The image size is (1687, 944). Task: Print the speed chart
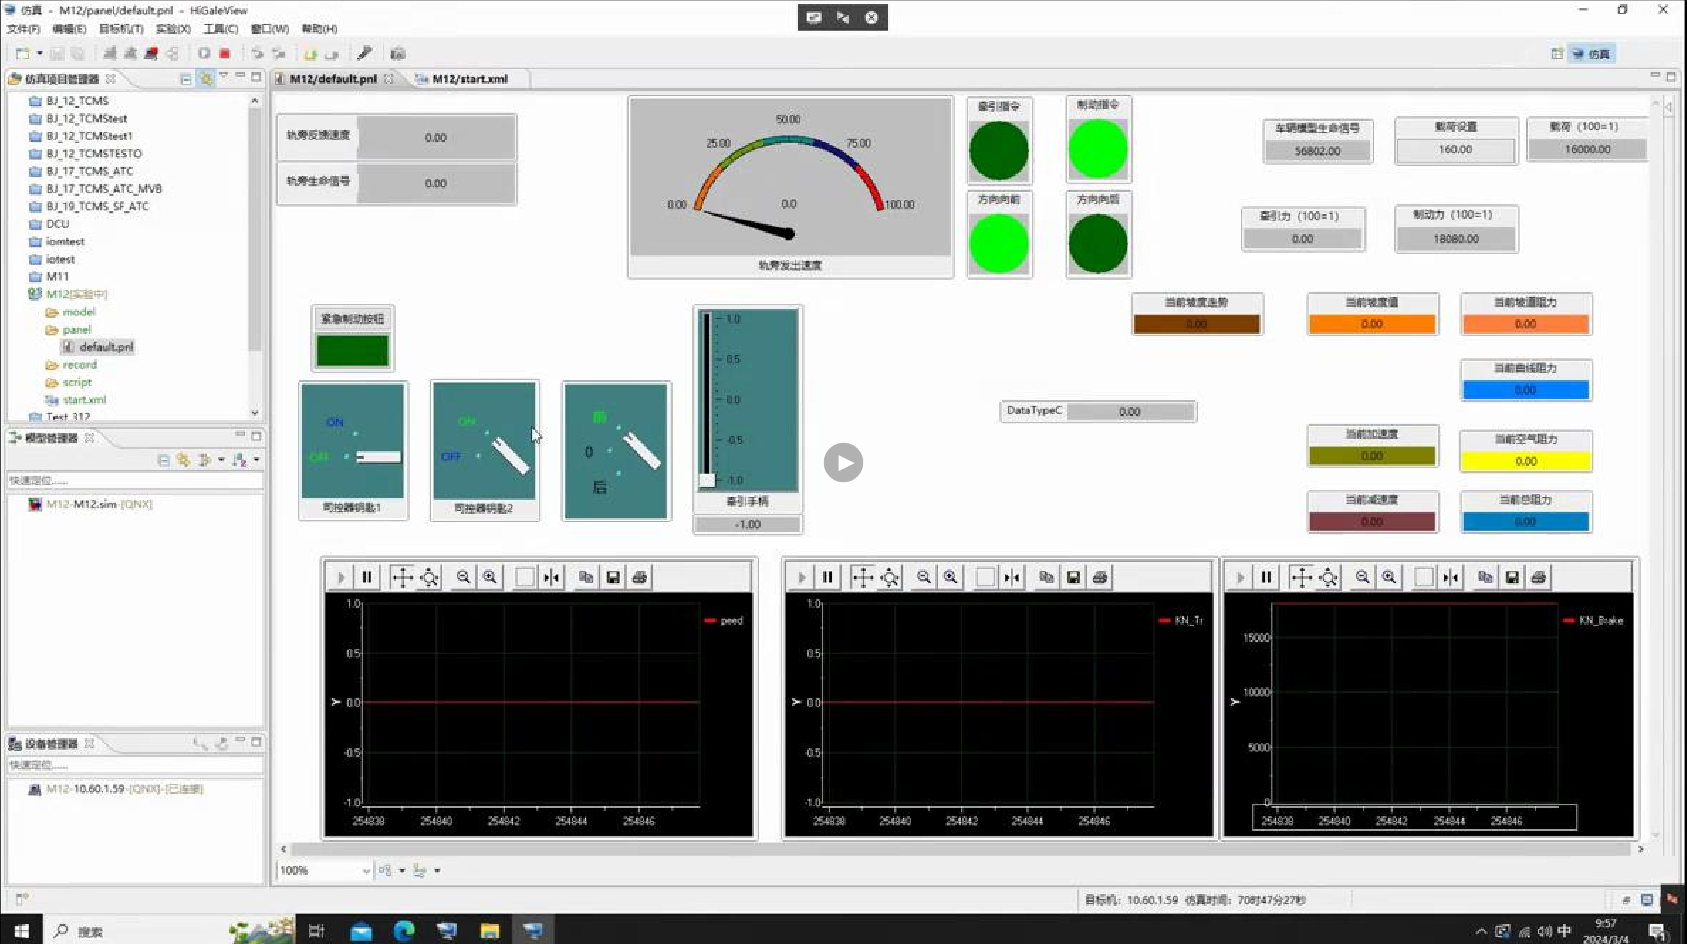[640, 577]
